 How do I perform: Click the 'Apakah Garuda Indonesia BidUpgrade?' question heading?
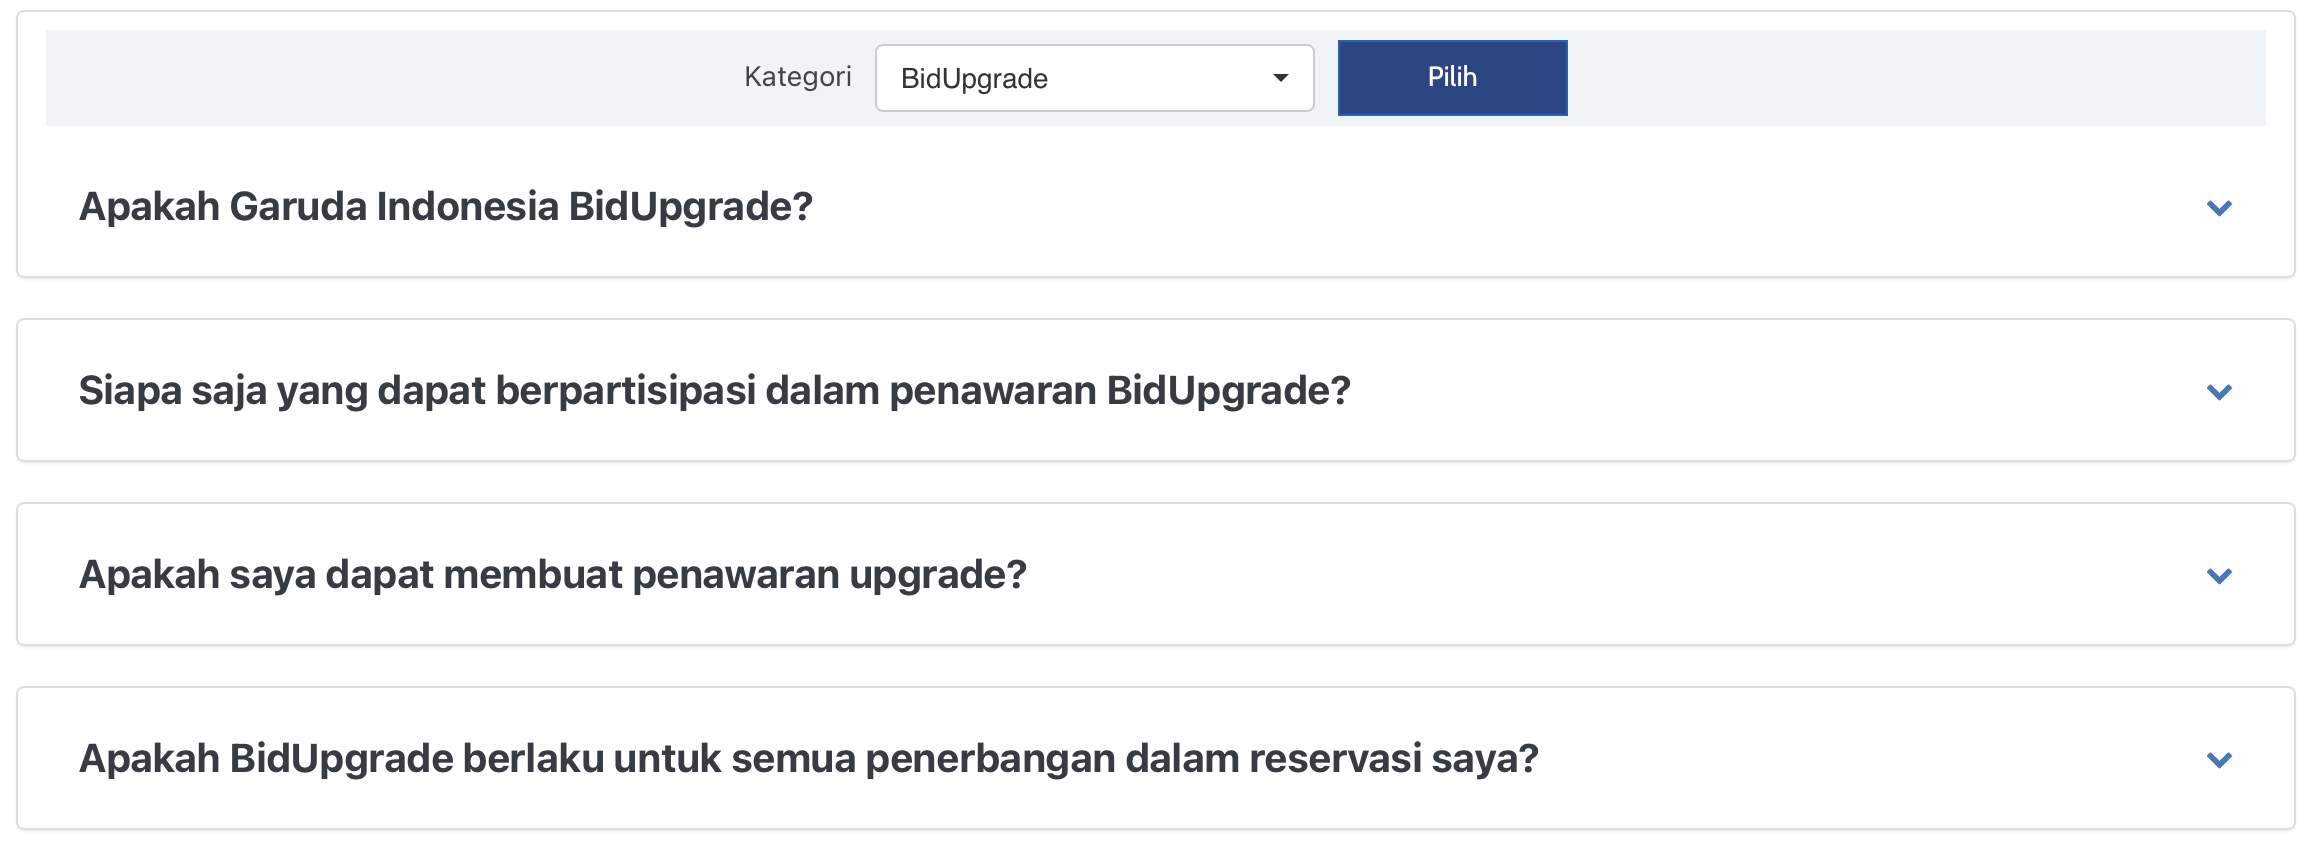[x=446, y=207]
